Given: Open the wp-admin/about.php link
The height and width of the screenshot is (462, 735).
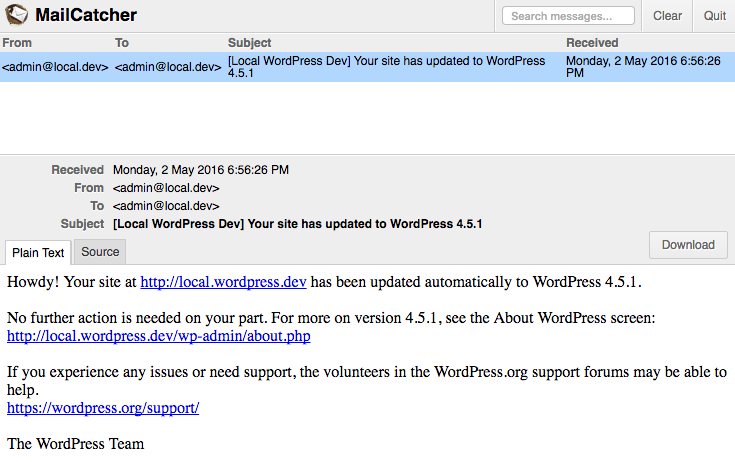Looking at the screenshot, I should [158, 336].
